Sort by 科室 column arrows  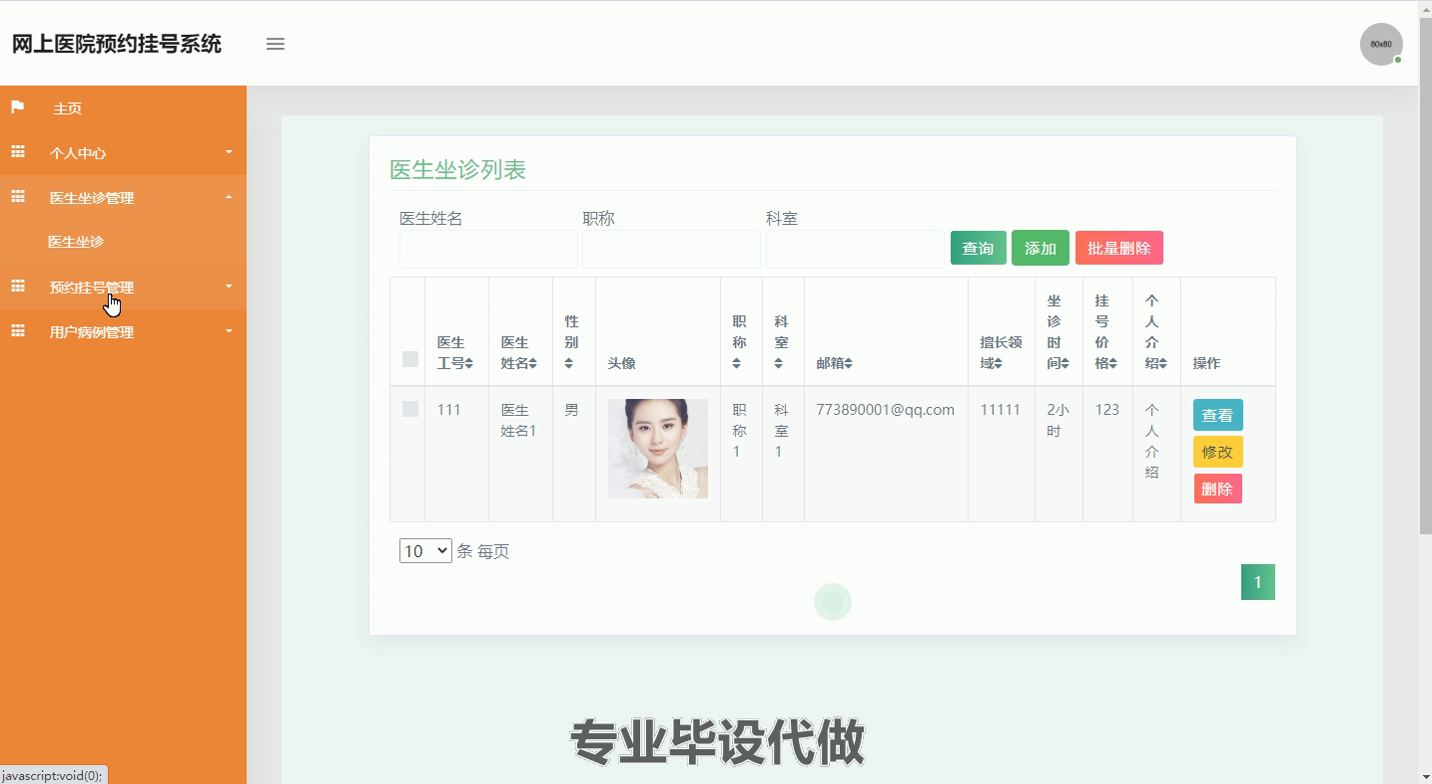coord(778,363)
